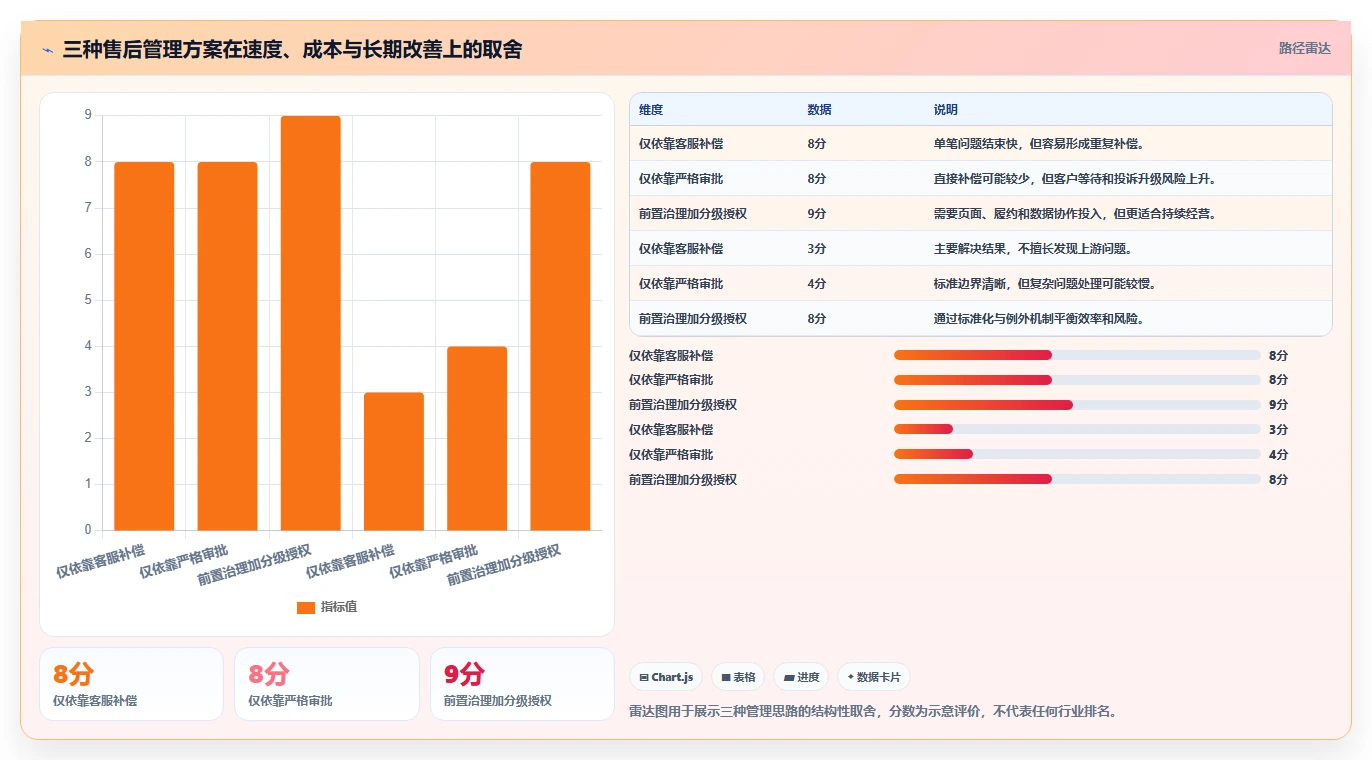Click the 进度 chip
Viewport: 1372px width, 760px height.
pyautogui.click(x=801, y=677)
